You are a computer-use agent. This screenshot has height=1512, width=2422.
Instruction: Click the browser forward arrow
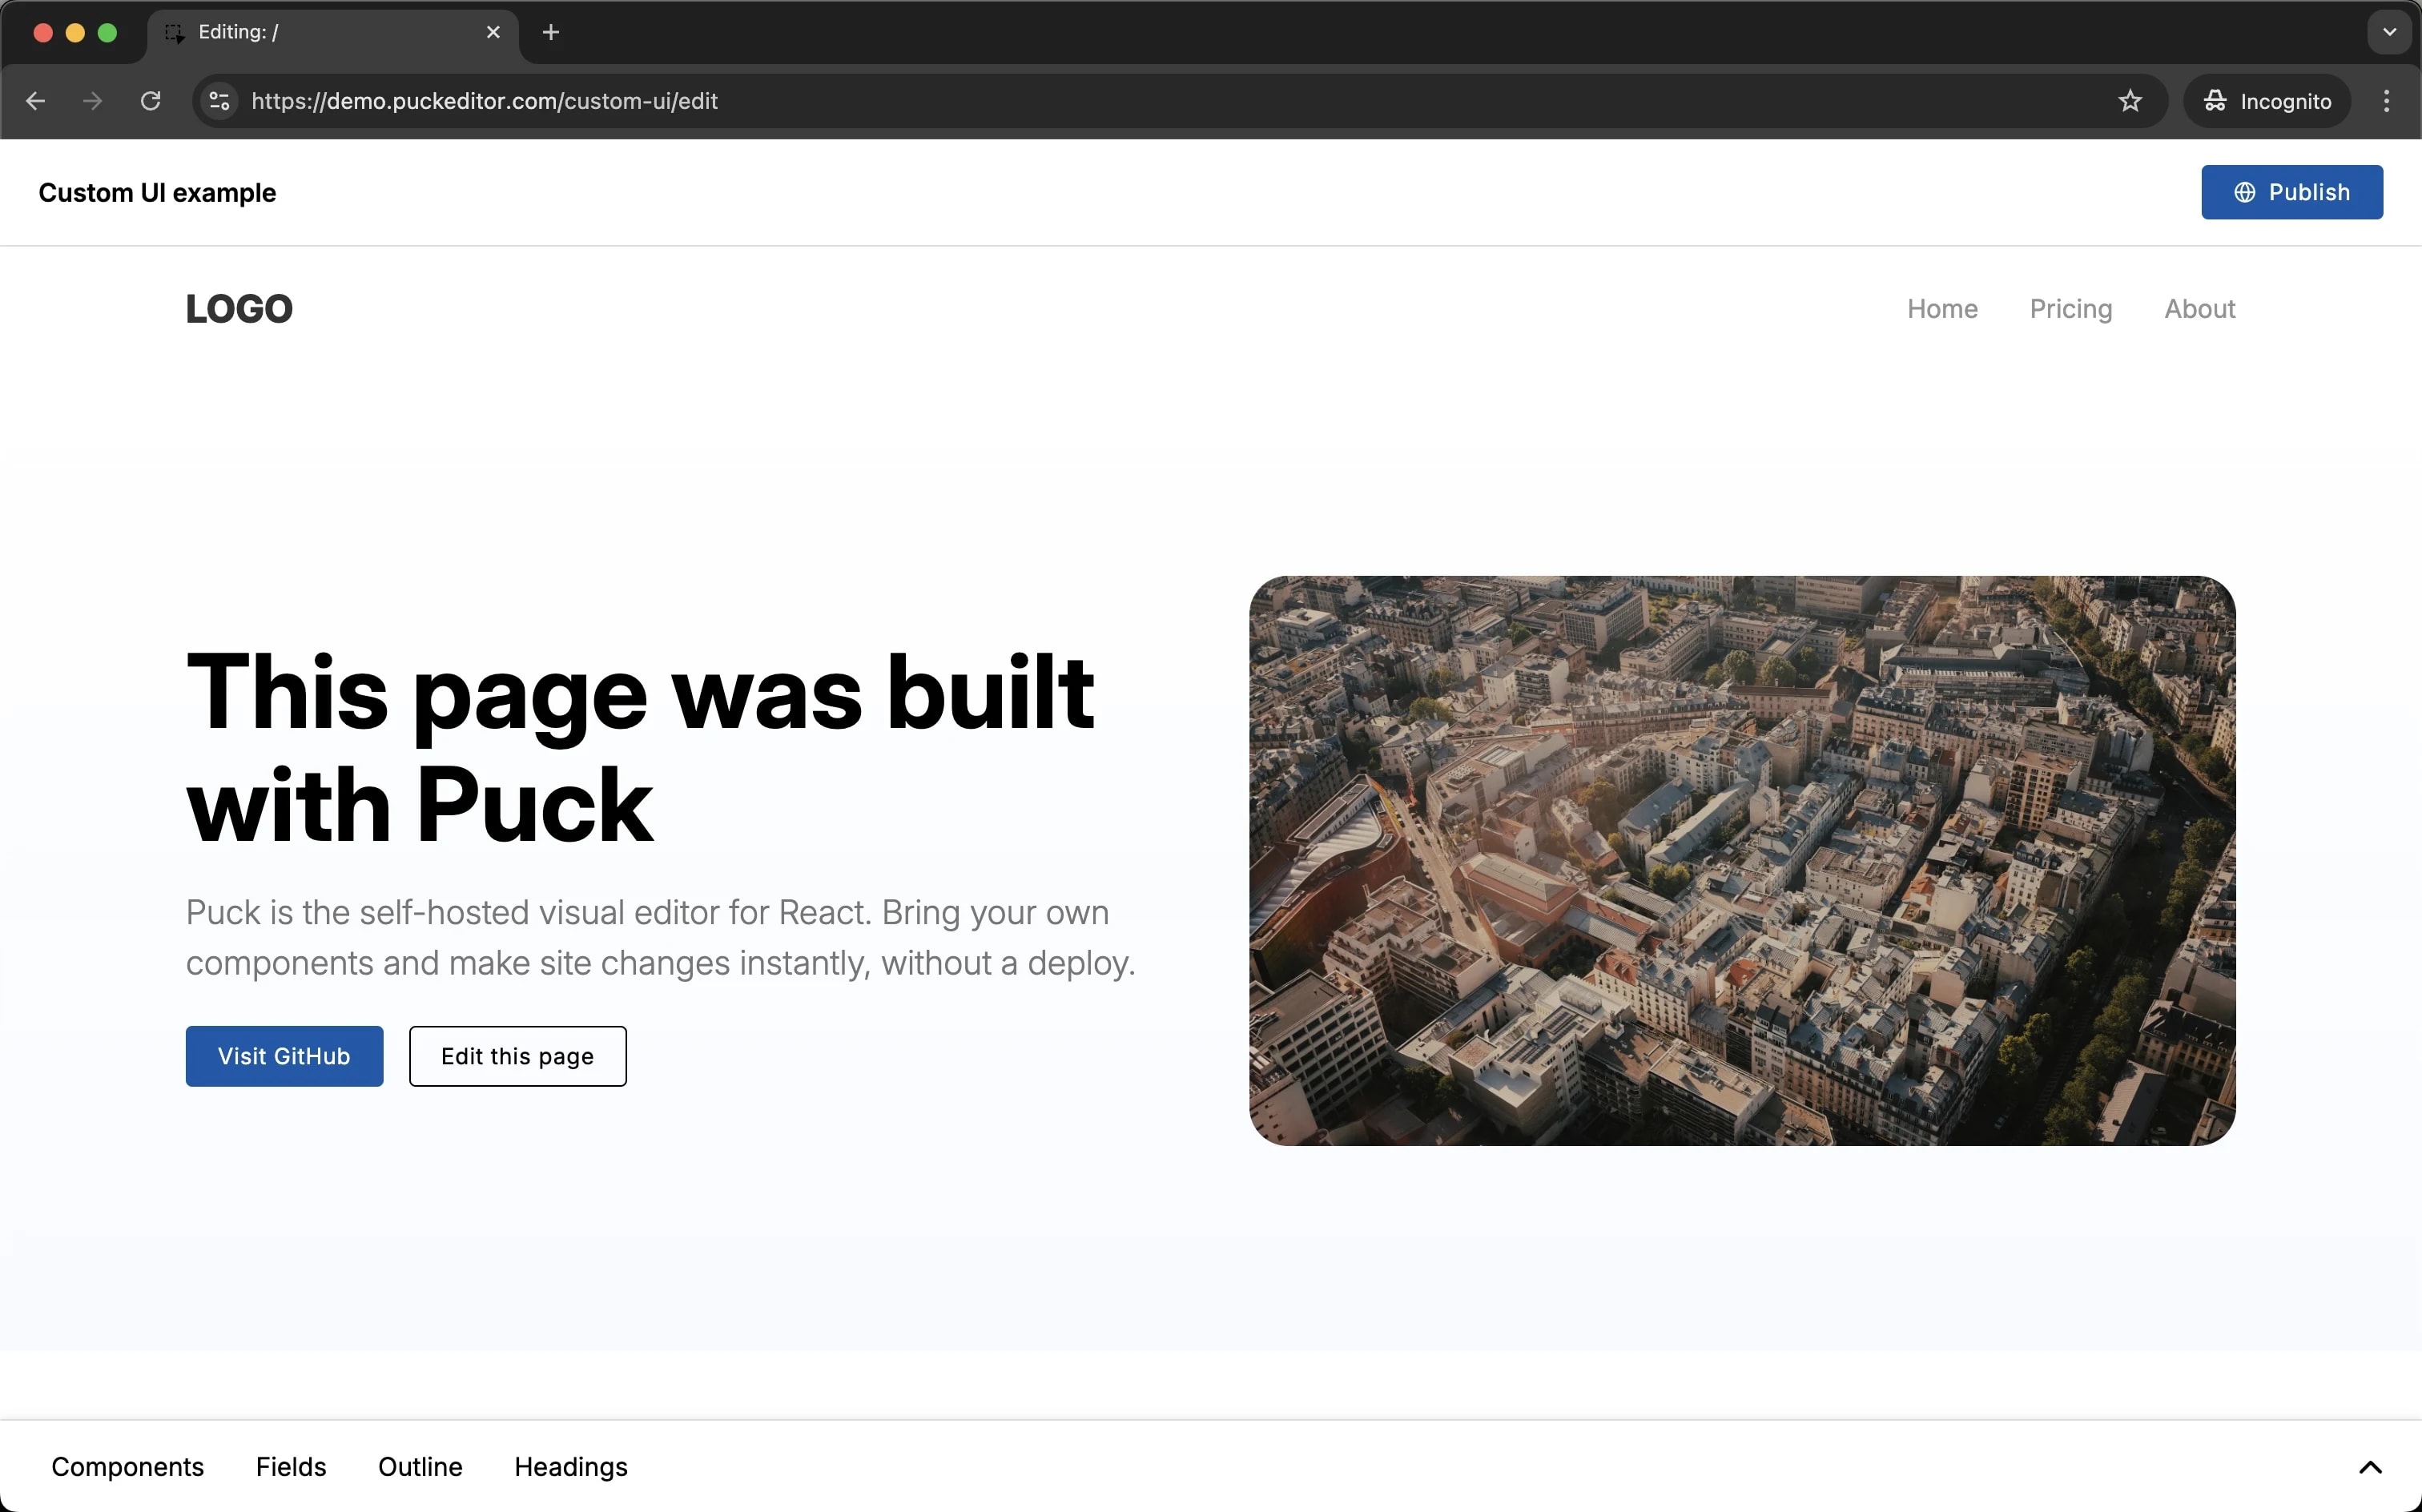point(93,101)
